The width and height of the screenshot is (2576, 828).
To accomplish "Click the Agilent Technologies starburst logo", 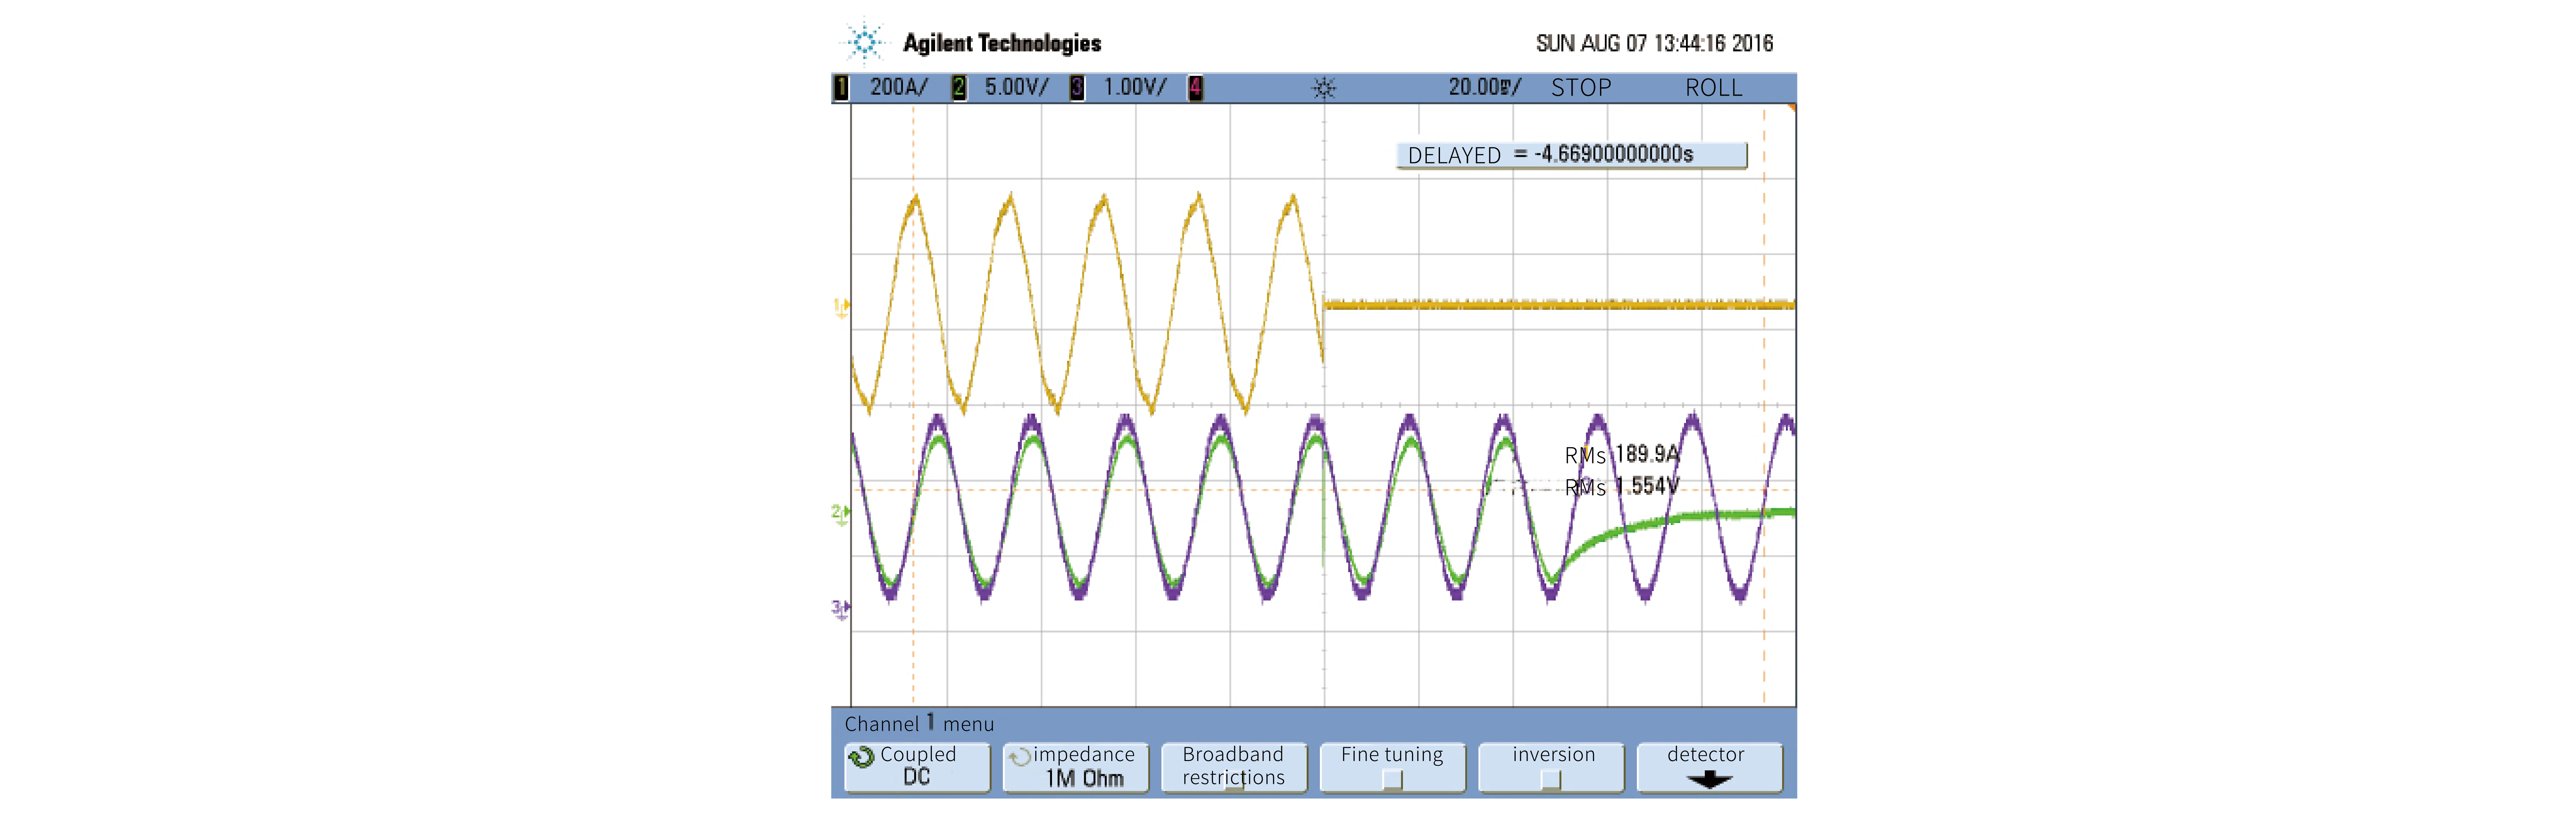I will click(x=865, y=42).
